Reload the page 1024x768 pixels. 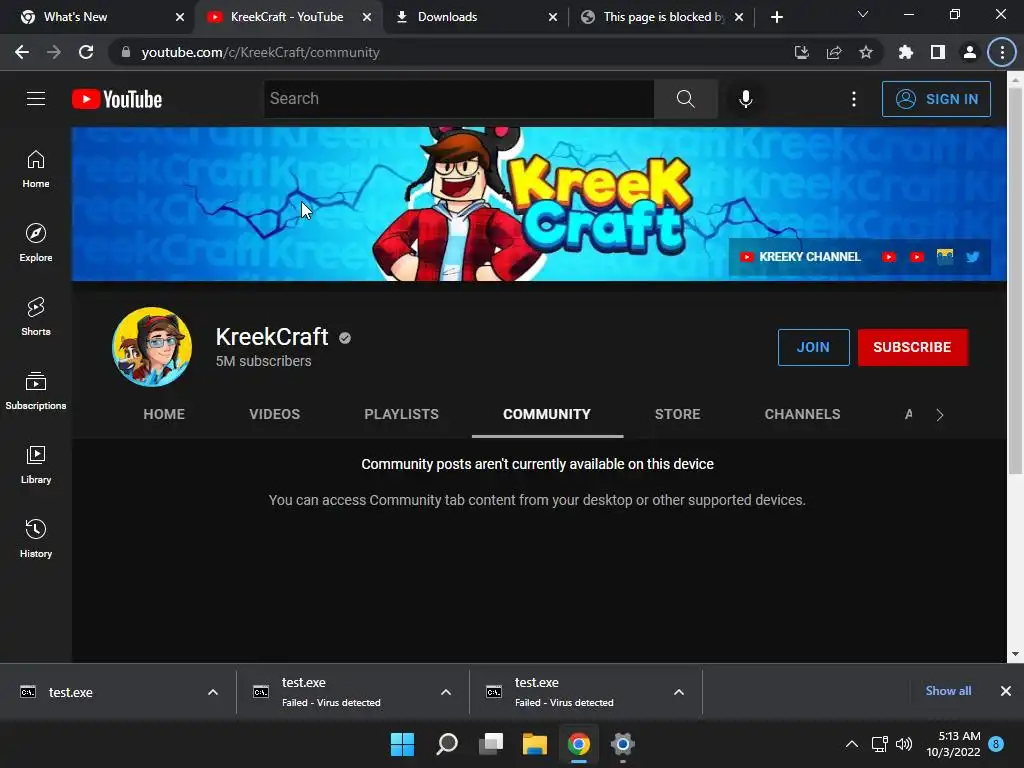point(86,52)
